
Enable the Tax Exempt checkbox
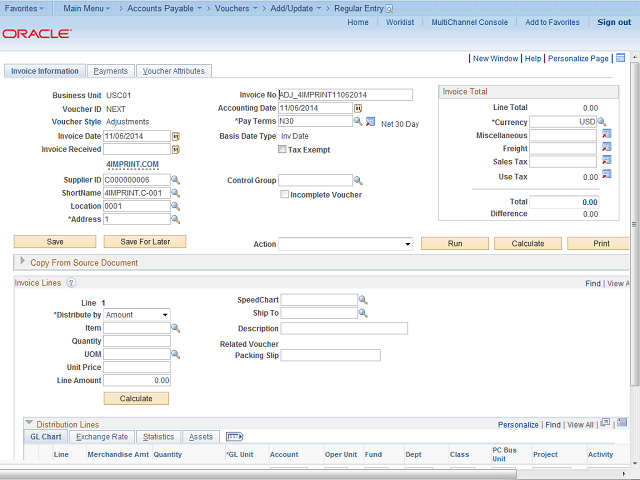[282, 150]
